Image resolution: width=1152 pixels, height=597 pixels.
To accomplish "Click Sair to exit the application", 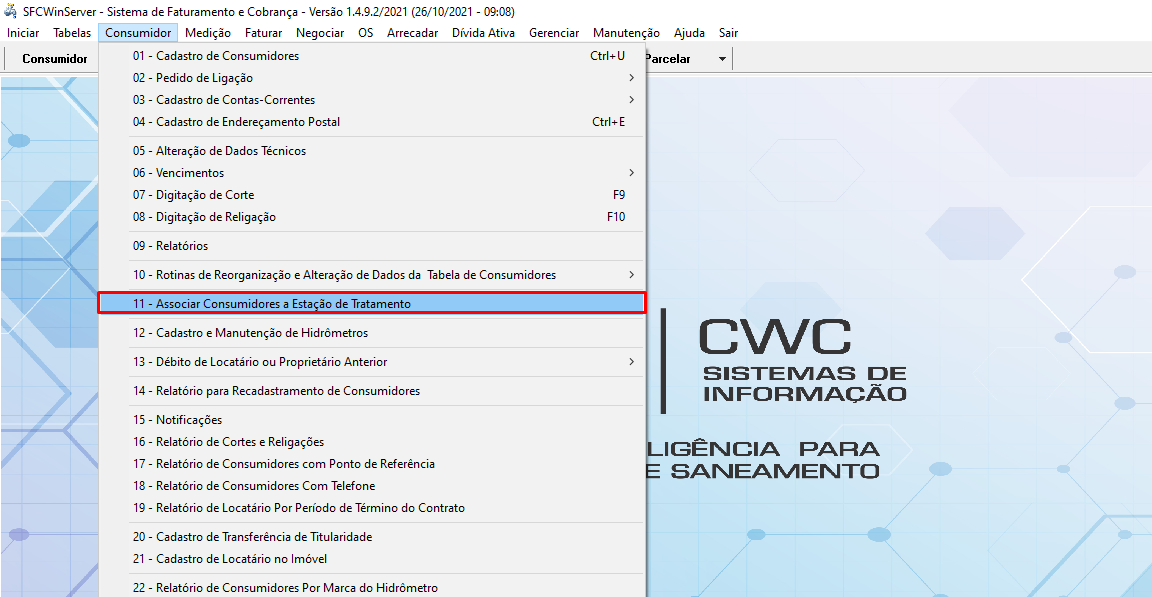I will tap(728, 33).
